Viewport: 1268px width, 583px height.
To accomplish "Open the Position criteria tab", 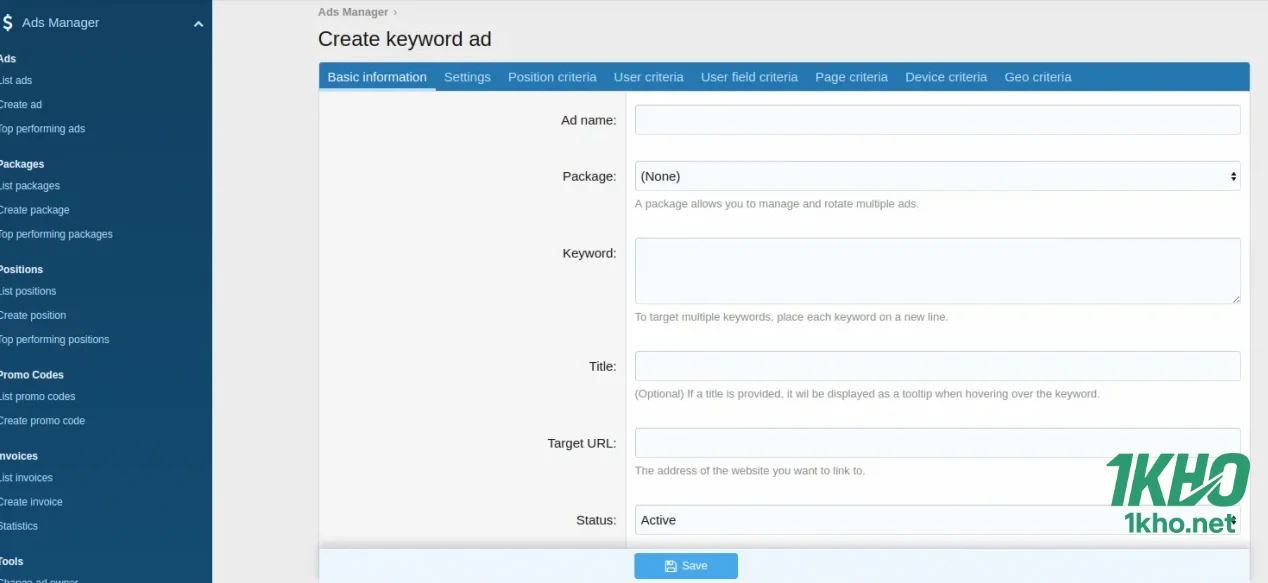I will (x=552, y=77).
